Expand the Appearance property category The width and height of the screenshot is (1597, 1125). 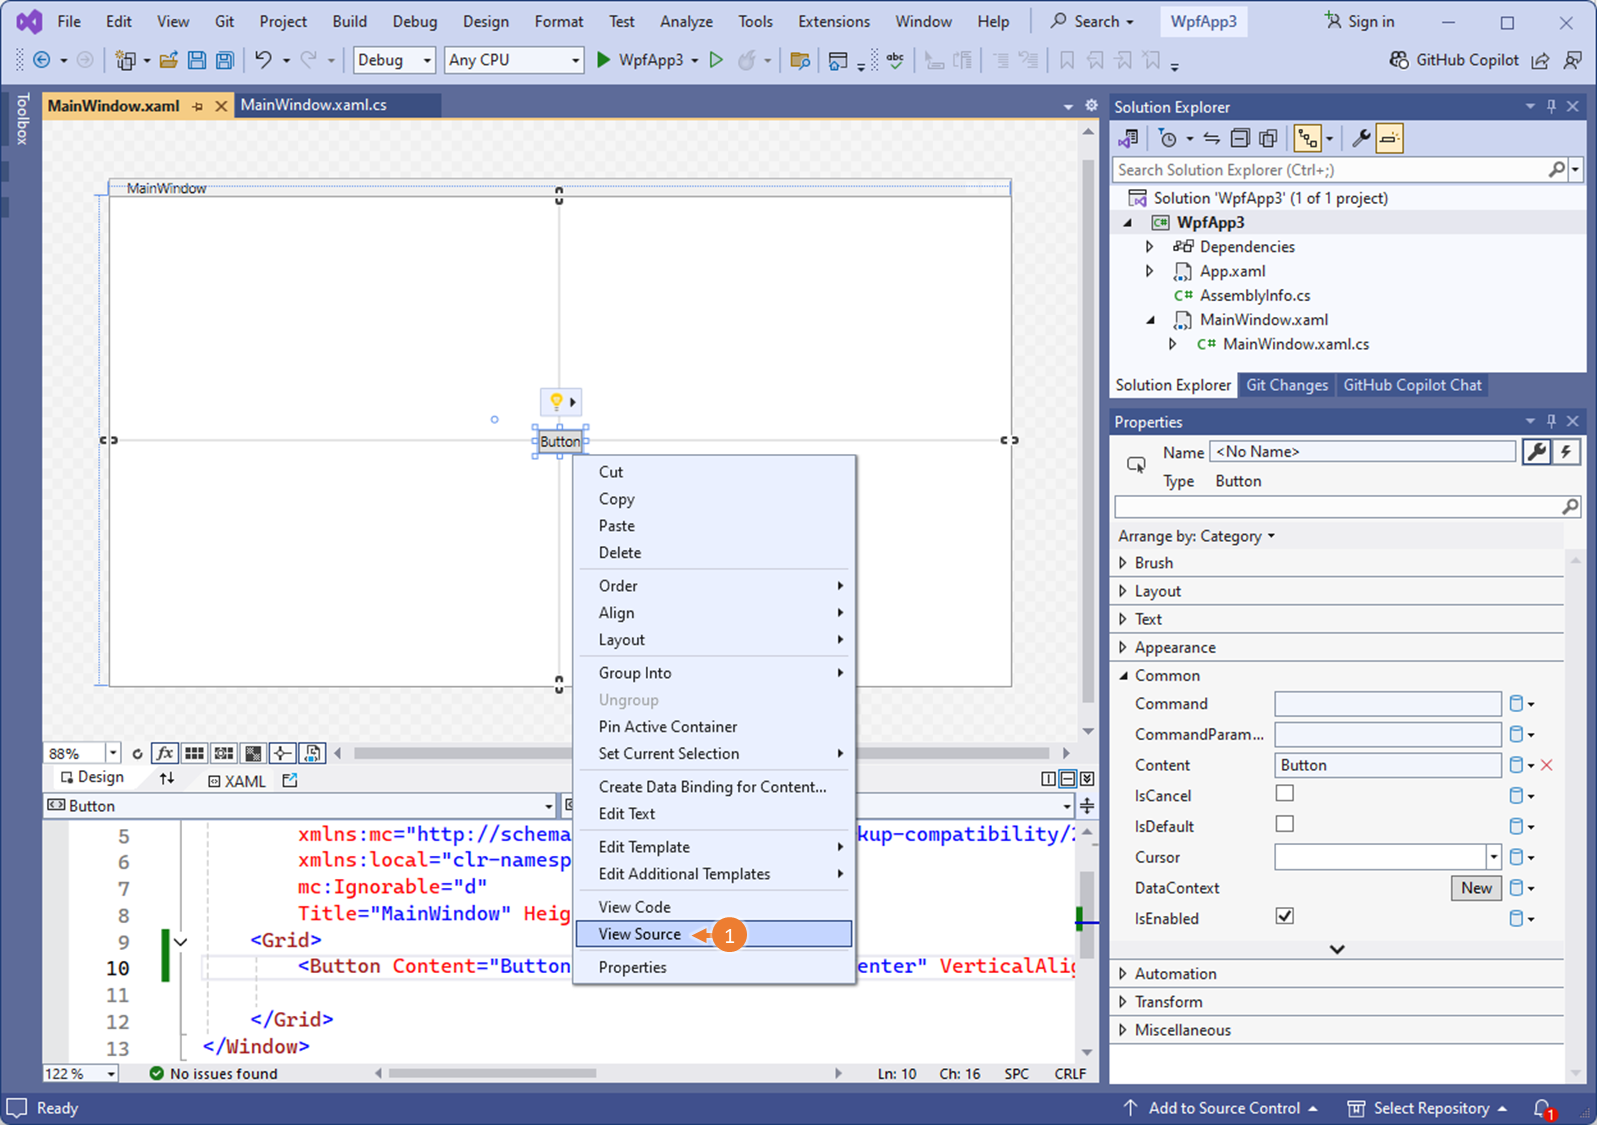point(1123,648)
